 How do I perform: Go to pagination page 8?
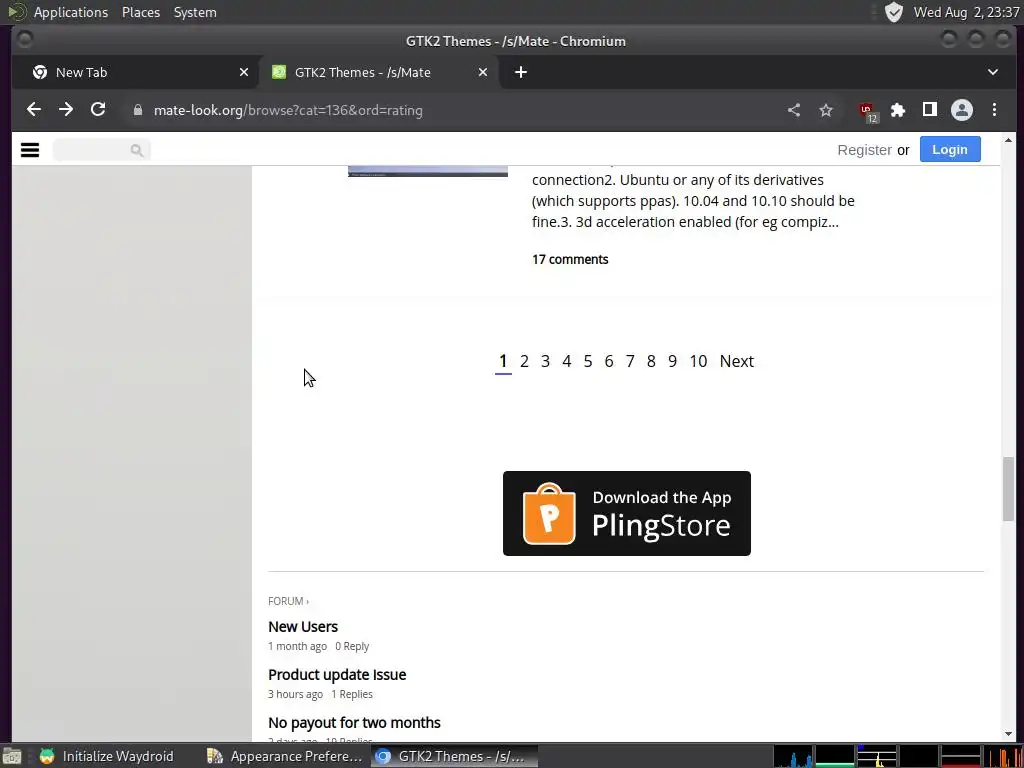(651, 361)
